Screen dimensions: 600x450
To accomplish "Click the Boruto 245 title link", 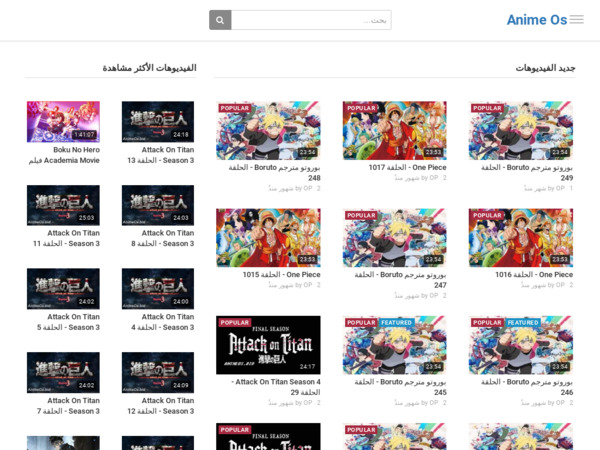I will 401,387.
